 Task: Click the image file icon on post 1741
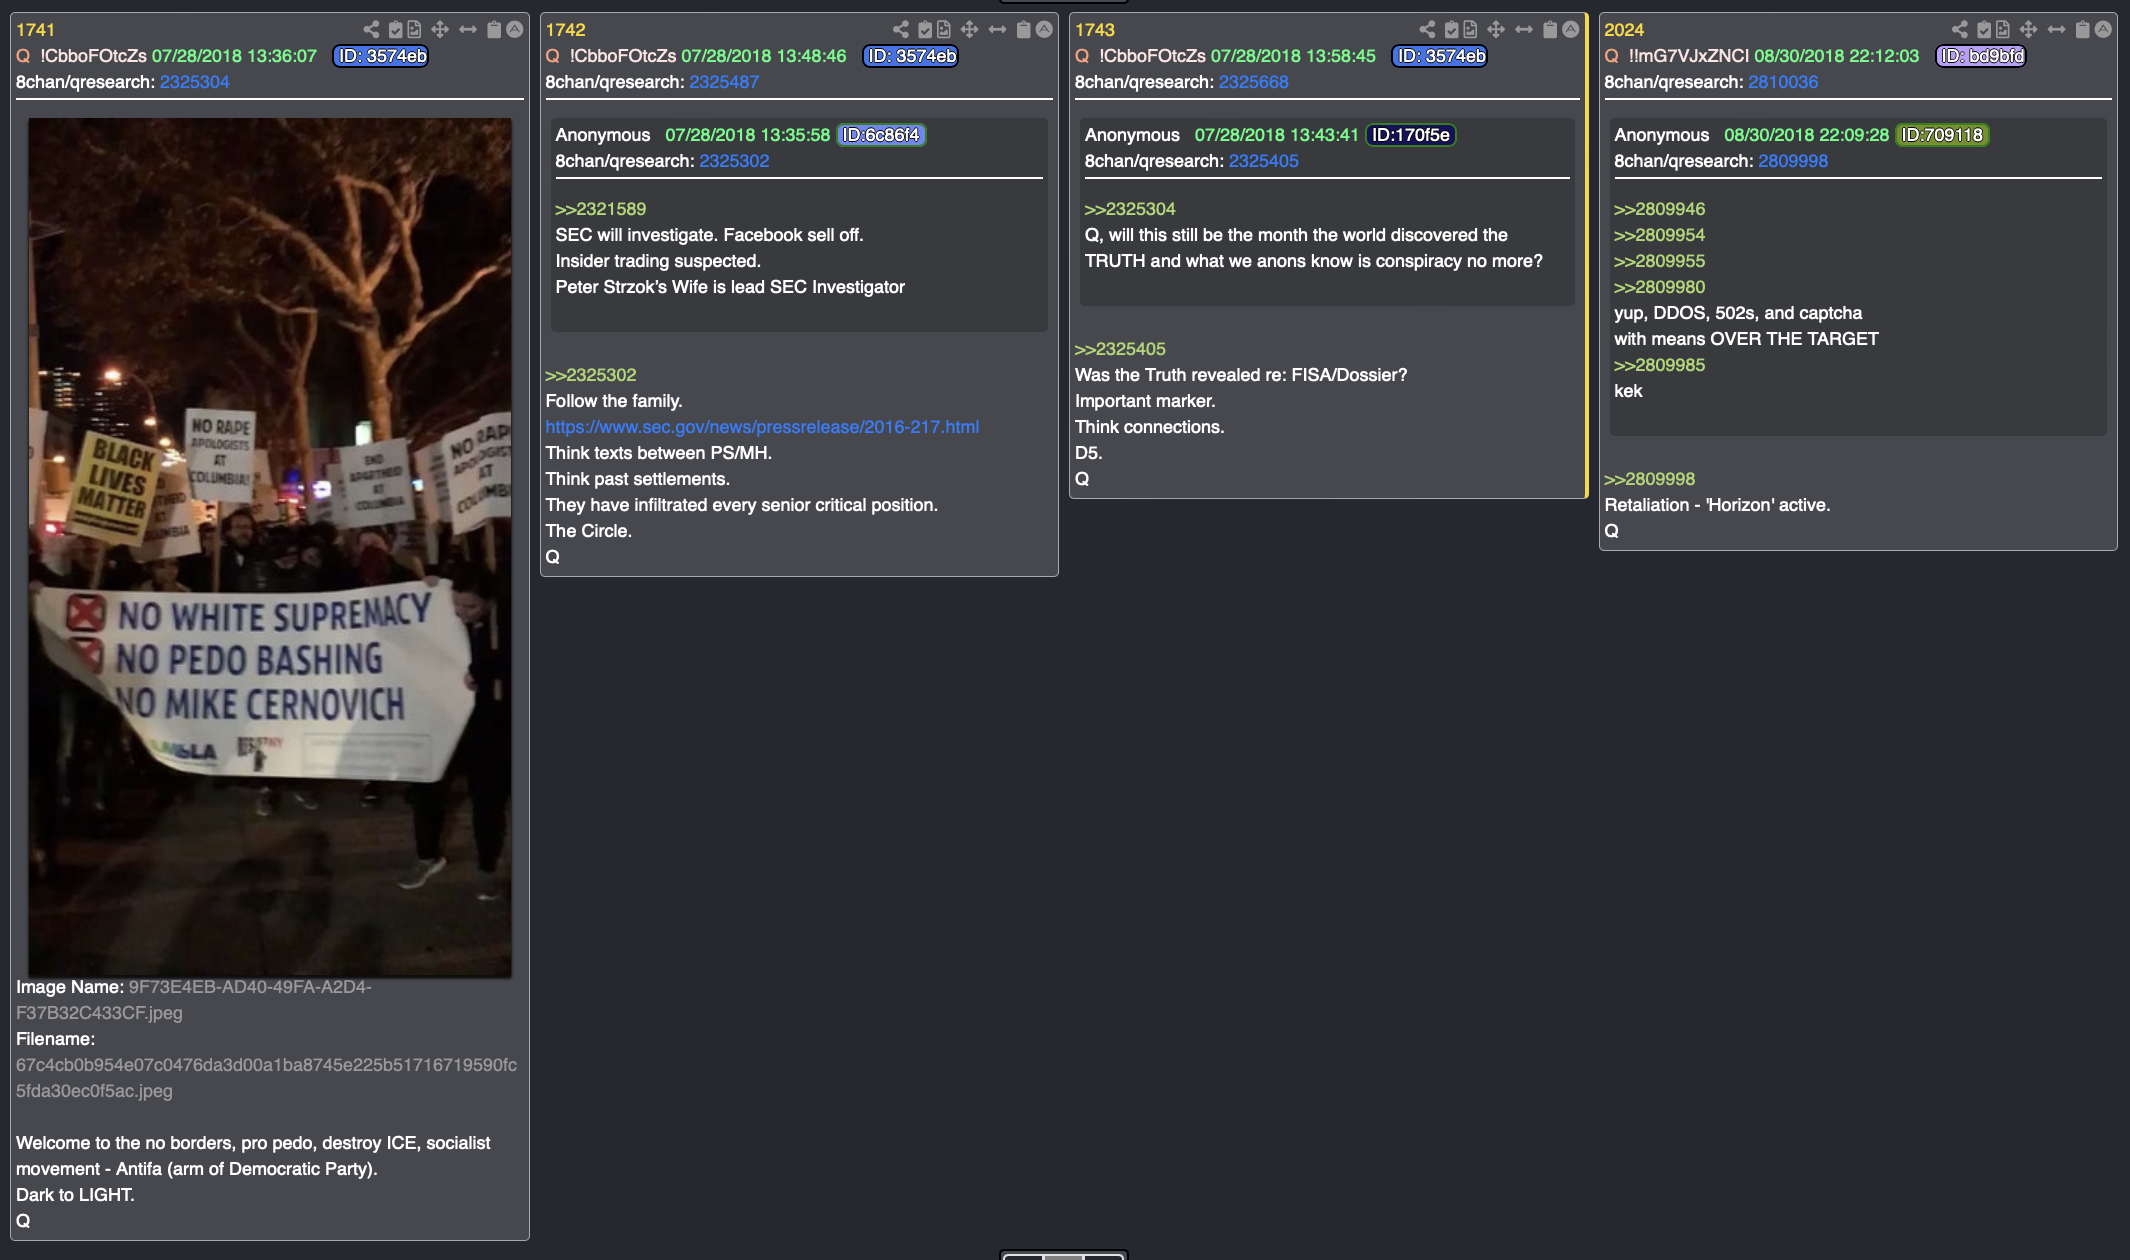click(414, 30)
